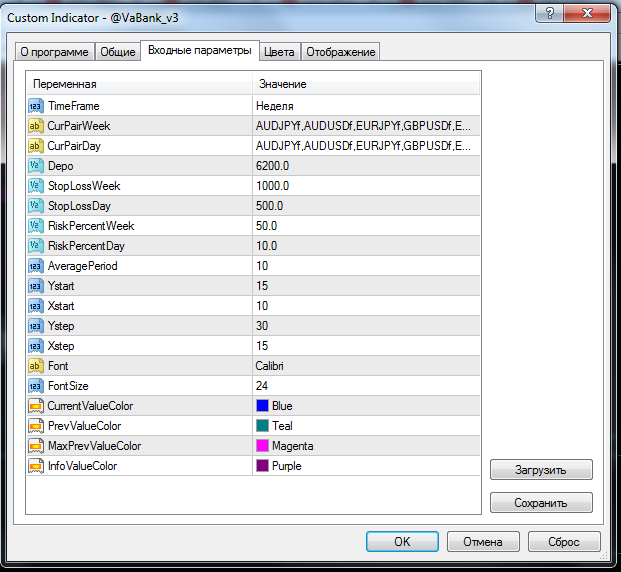This screenshot has height=572, width=621.
Task: Click the RiskPercentDay value 10.0
Action: [267, 246]
